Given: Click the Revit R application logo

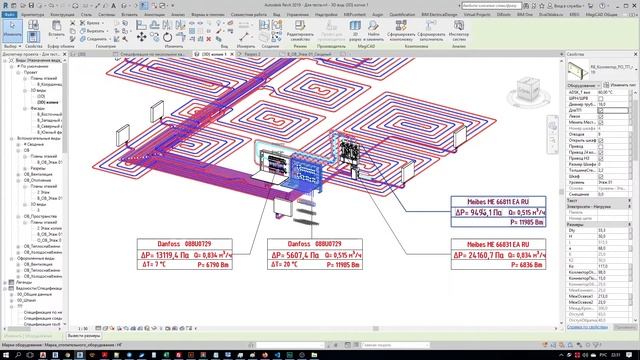Looking at the screenshot, I should click(5, 6).
